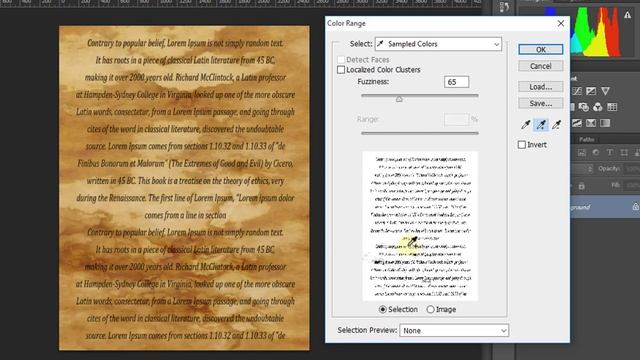
Task: Open the Select Sampled Colors dropdown
Action: [x=438, y=44]
